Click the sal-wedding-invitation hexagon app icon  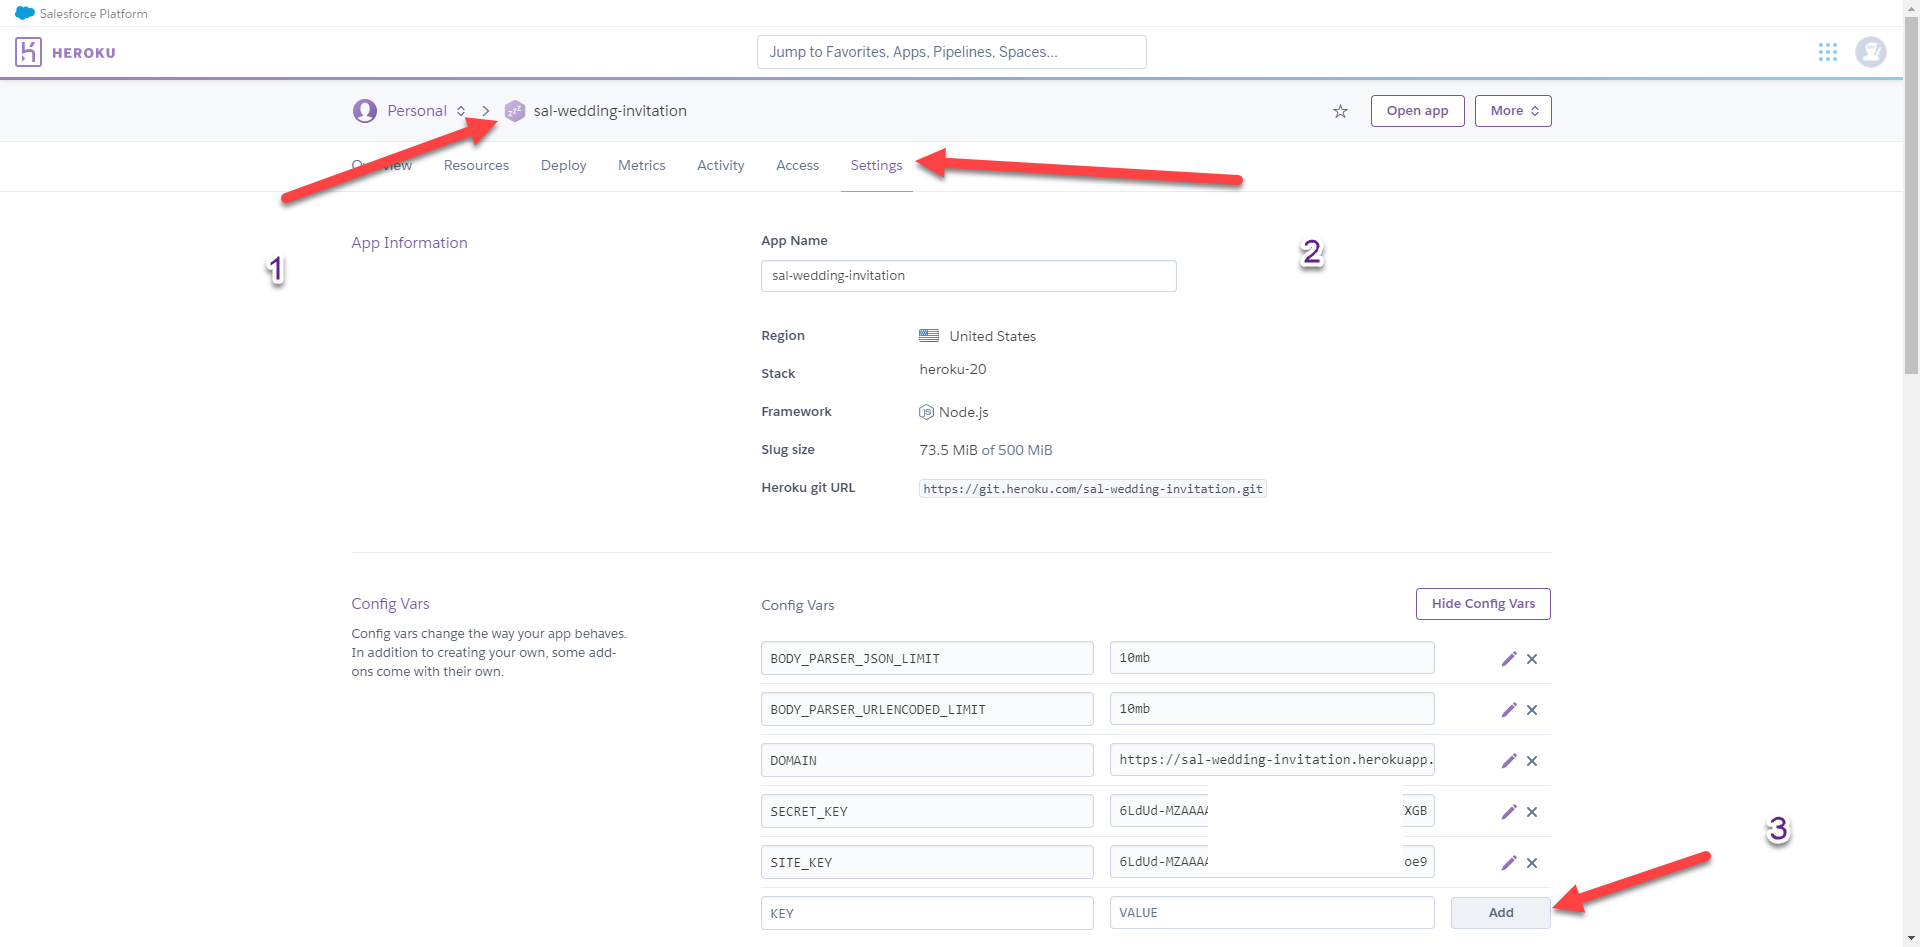(514, 111)
